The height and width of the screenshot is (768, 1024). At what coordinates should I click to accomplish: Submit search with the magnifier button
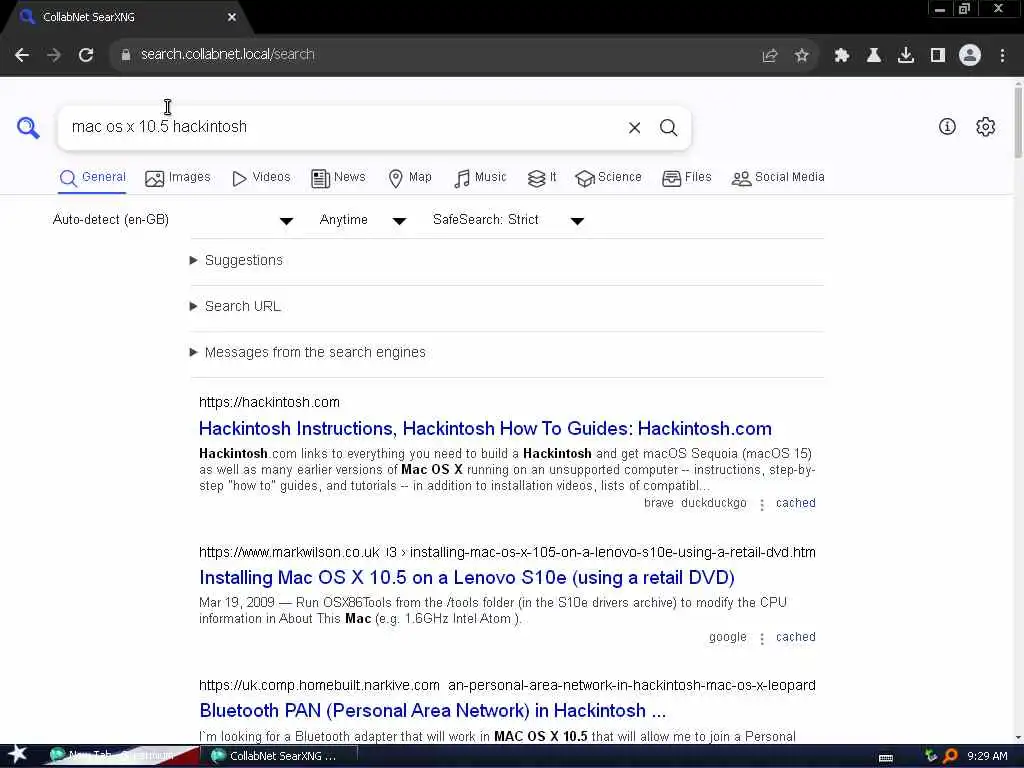pos(668,127)
